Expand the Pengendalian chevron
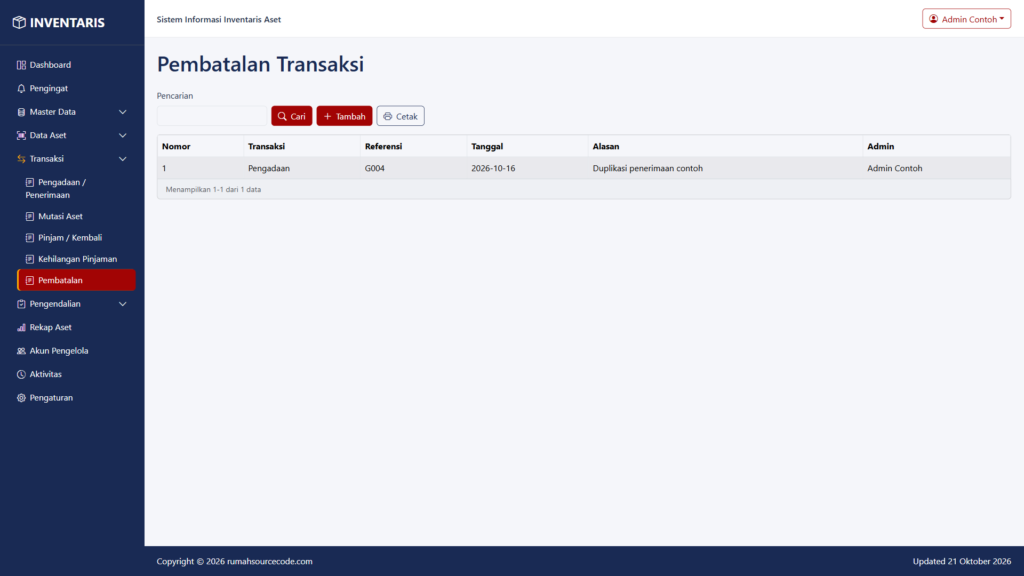The height and width of the screenshot is (576, 1024). pos(122,304)
